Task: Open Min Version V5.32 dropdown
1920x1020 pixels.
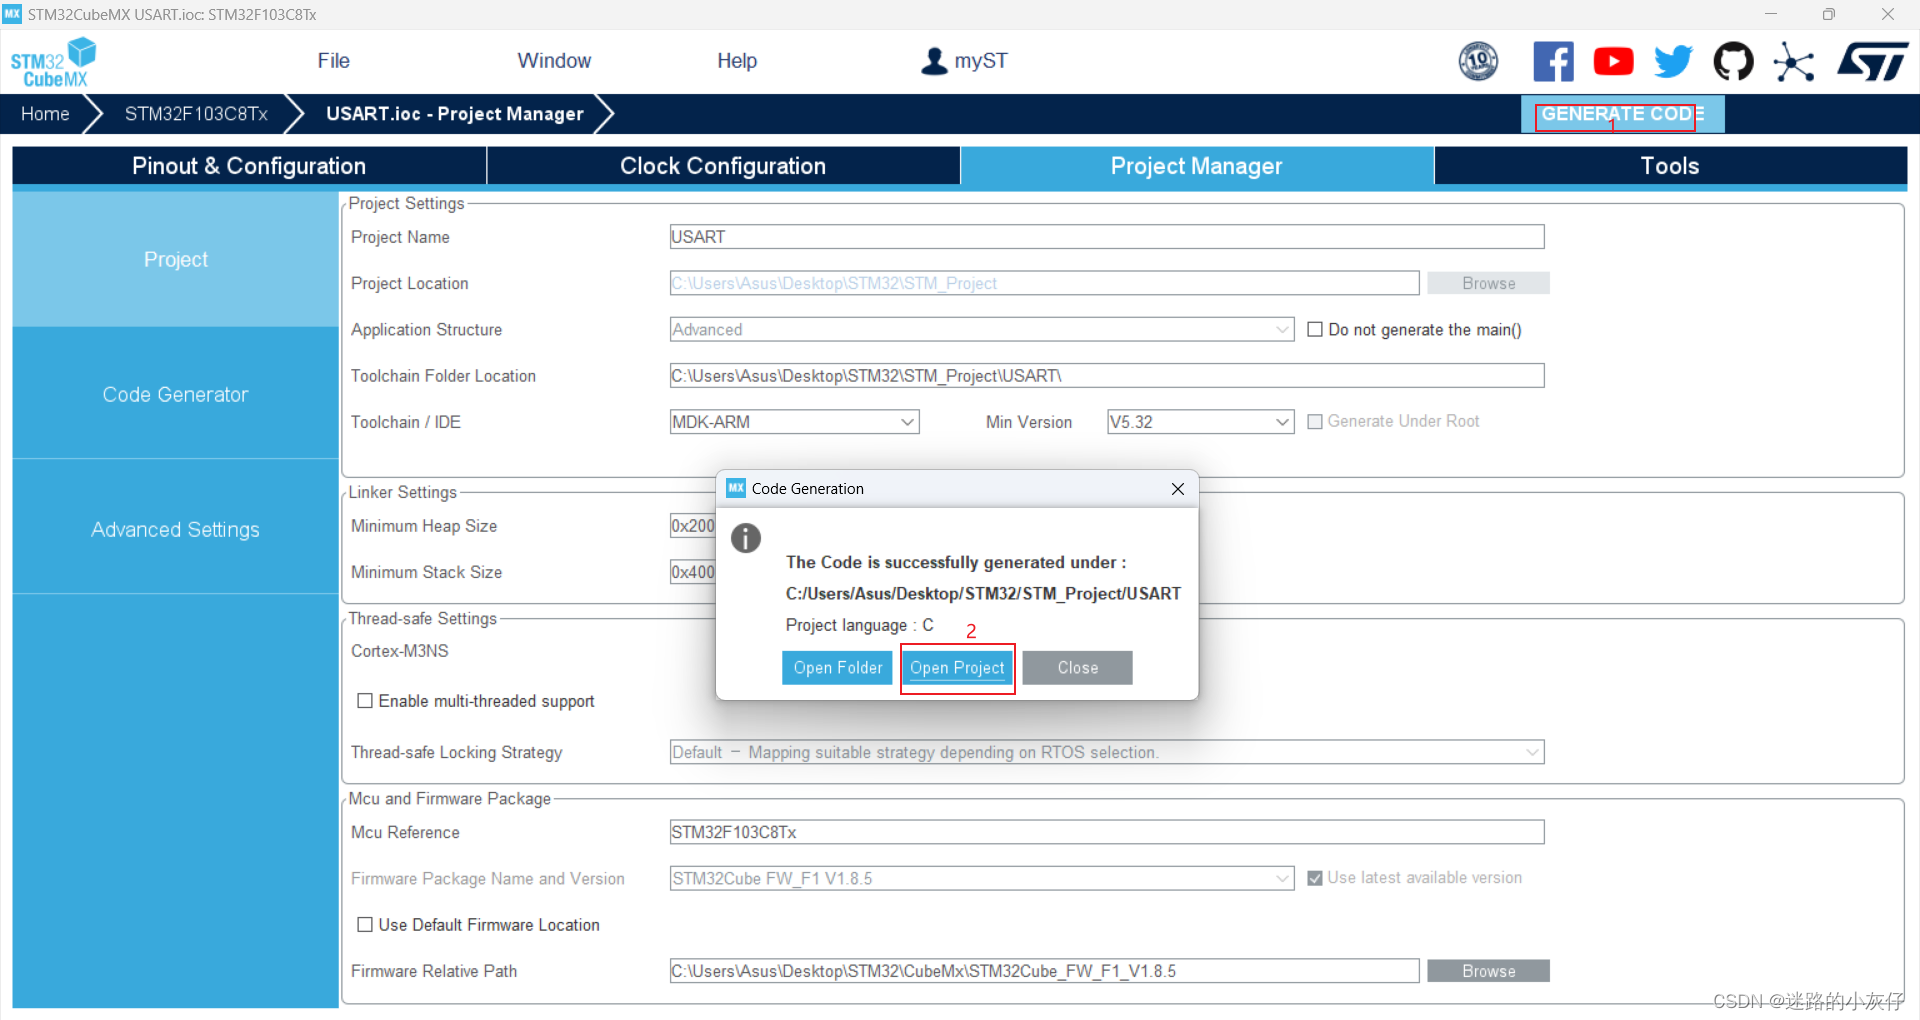Action: tap(1201, 422)
